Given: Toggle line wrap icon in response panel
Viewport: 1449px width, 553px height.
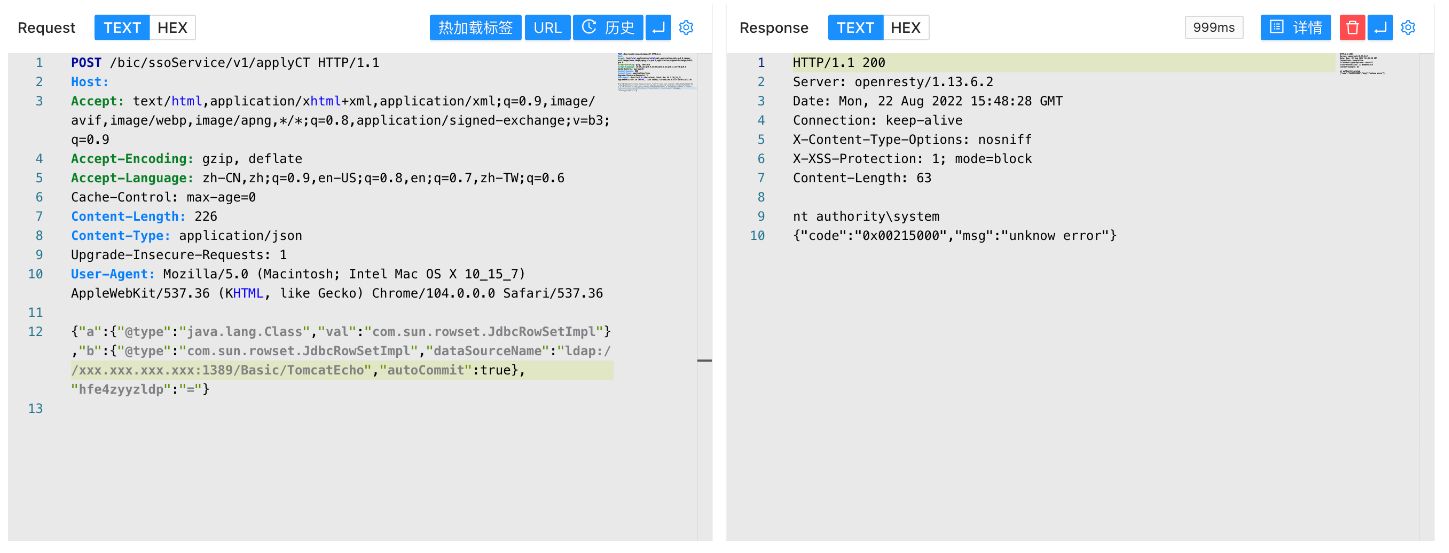Looking at the screenshot, I should point(1380,28).
